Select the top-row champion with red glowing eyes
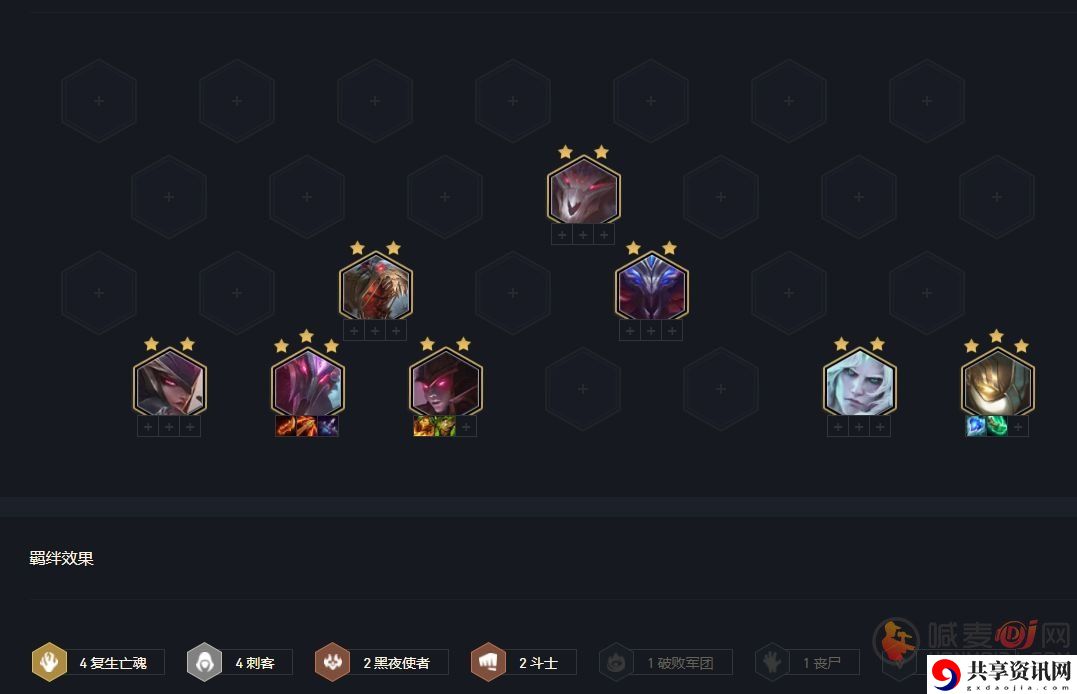The height and width of the screenshot is (694, 1077). click(x=583, y=190)
